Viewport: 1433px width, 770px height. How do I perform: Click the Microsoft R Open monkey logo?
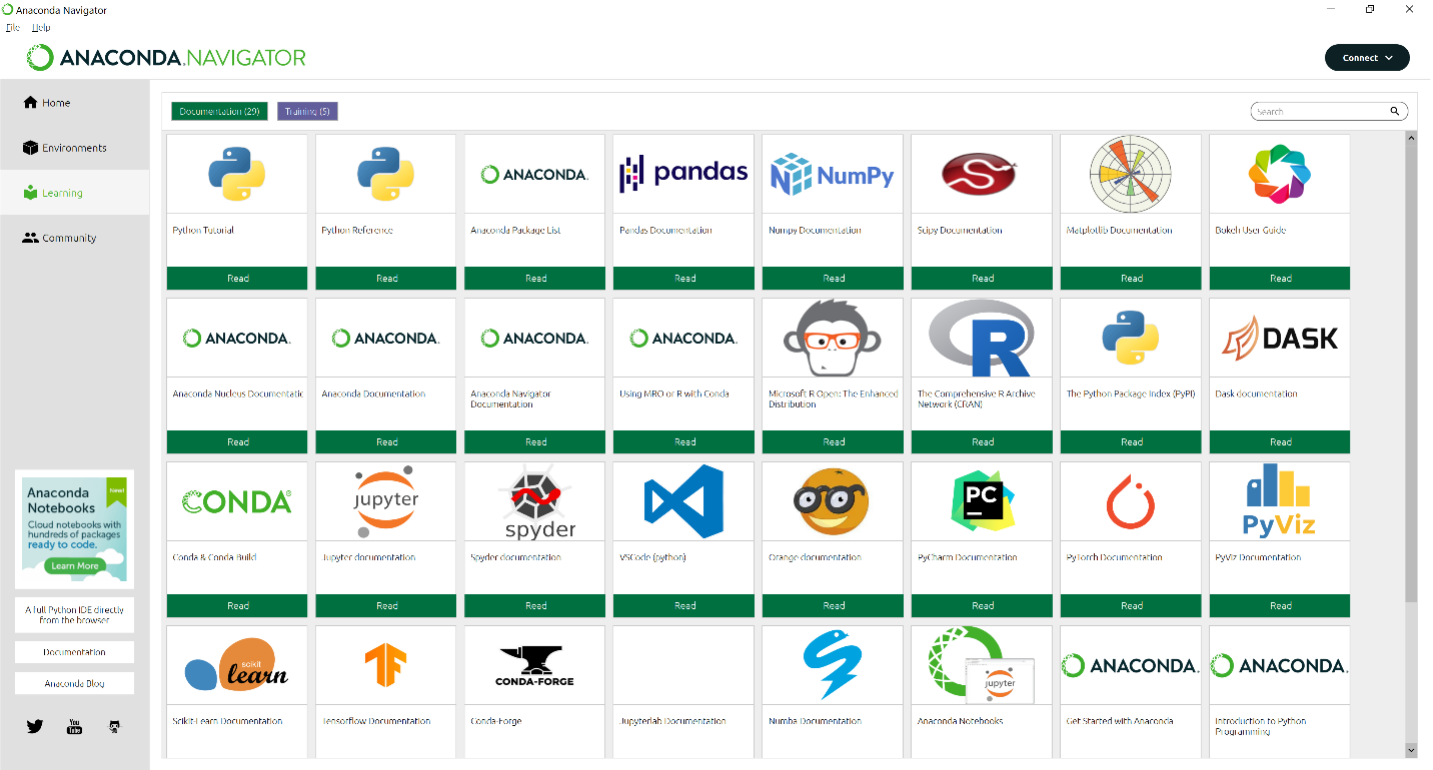coord(833,338)
